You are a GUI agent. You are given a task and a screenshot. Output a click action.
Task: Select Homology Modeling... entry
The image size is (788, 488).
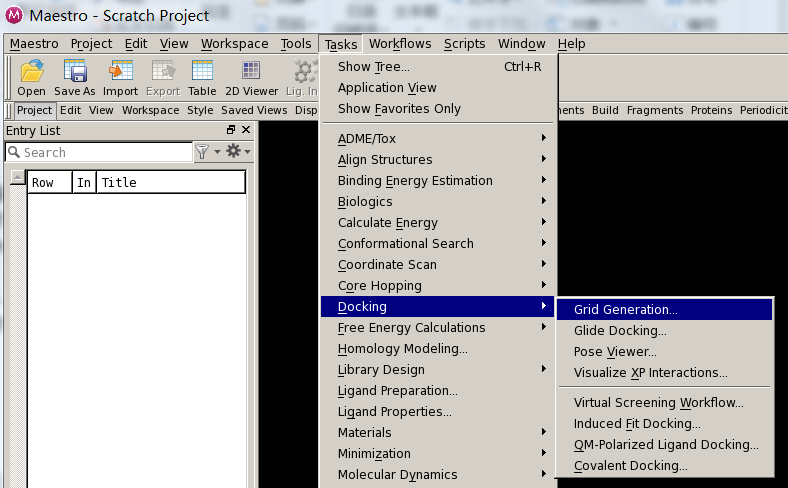pyautogui.click(x=438, y=348)
